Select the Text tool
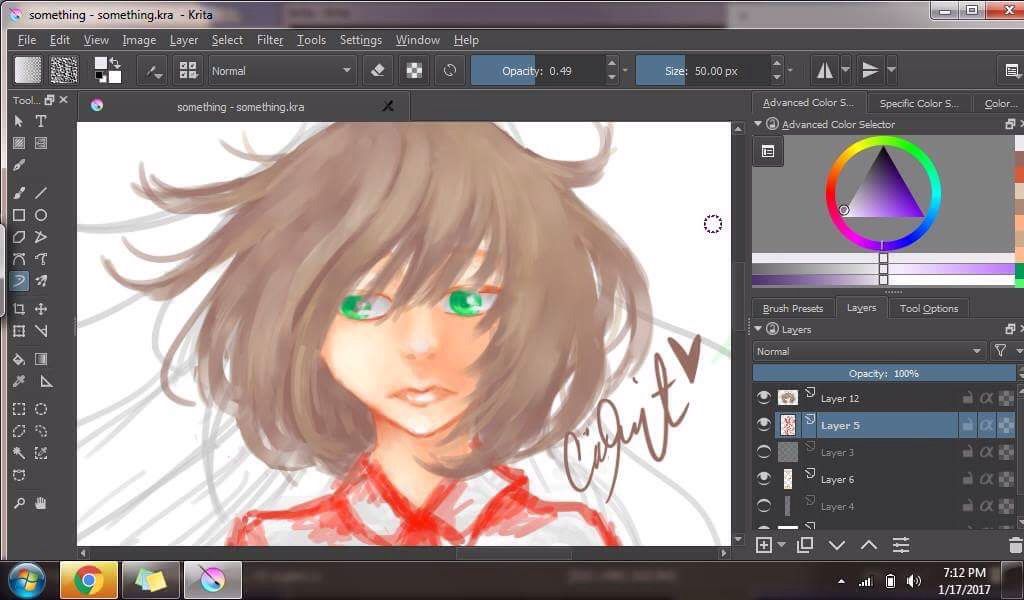The width and height of the screenshot is (1024, 600). point(40,121)
